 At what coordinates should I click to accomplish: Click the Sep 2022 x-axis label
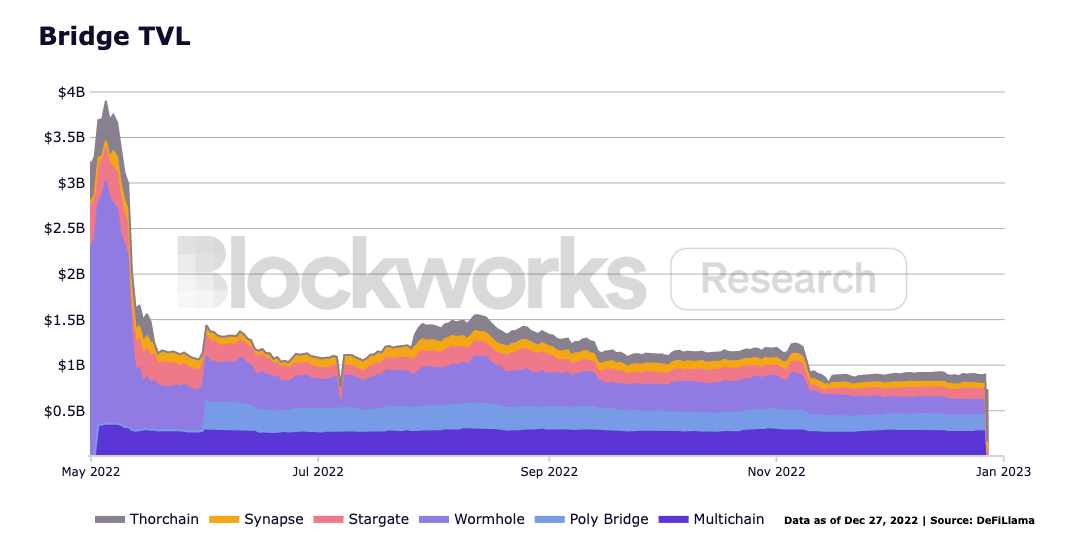click(548, 469)
